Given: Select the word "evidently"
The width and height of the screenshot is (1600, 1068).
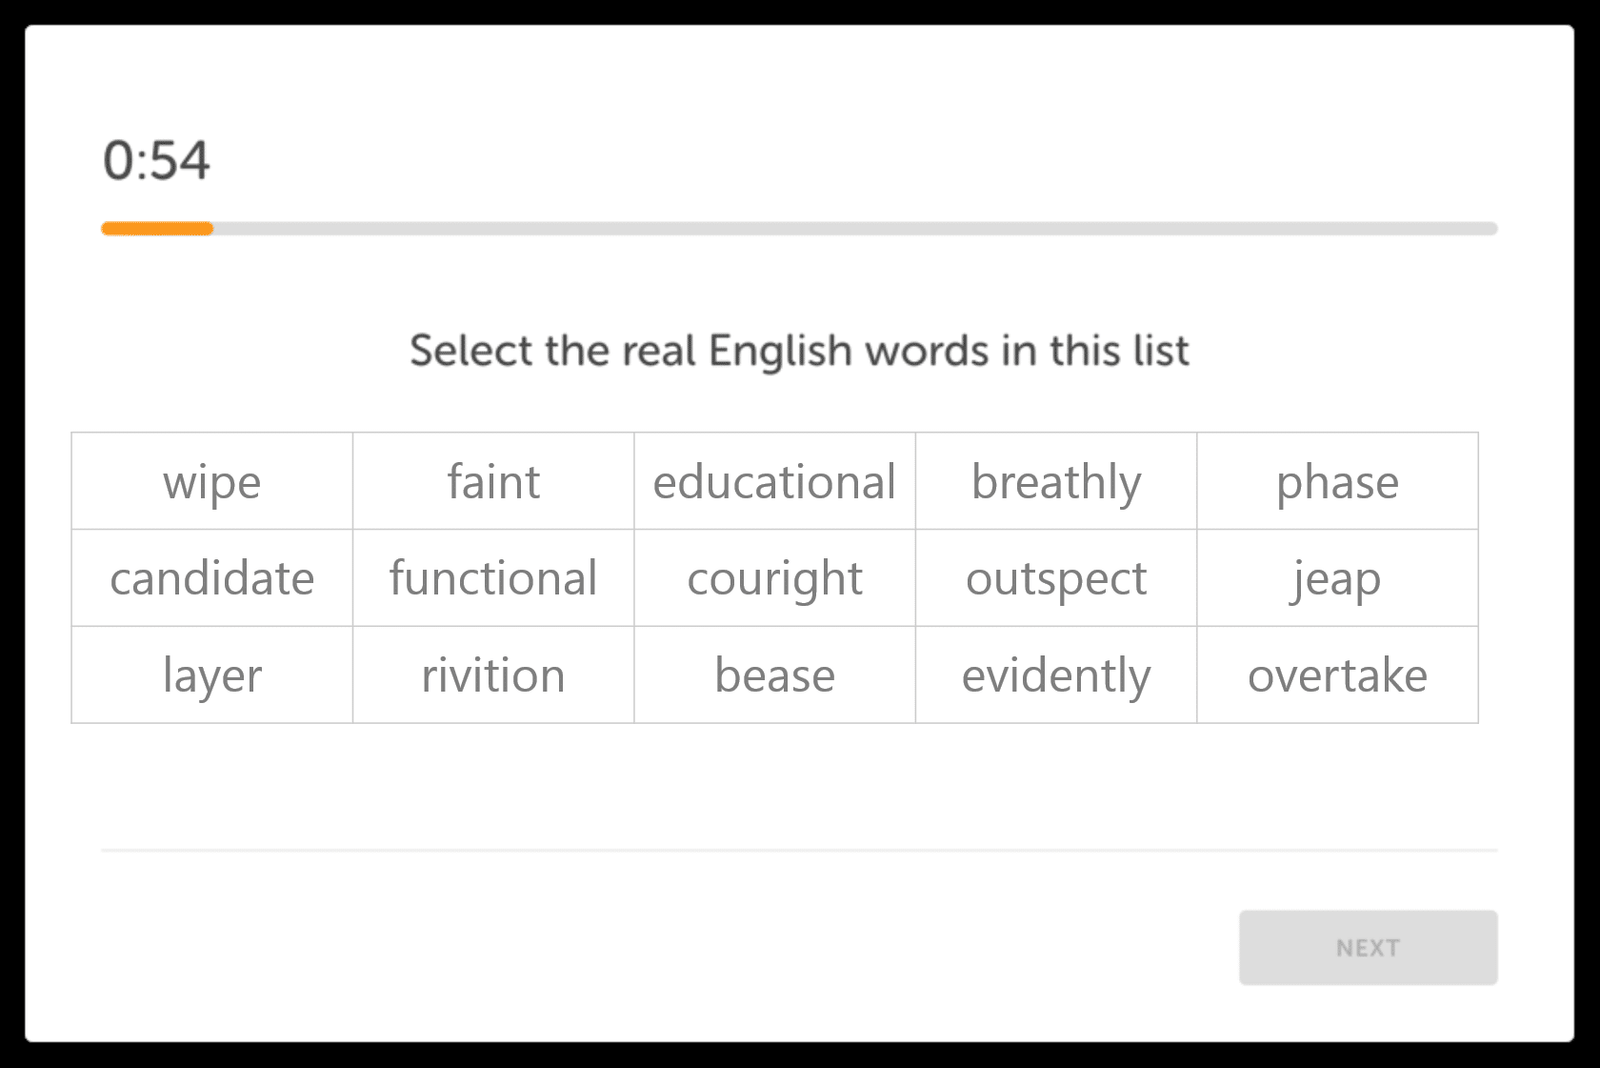Looking at the screenshot, I should tap(1056, 675).
